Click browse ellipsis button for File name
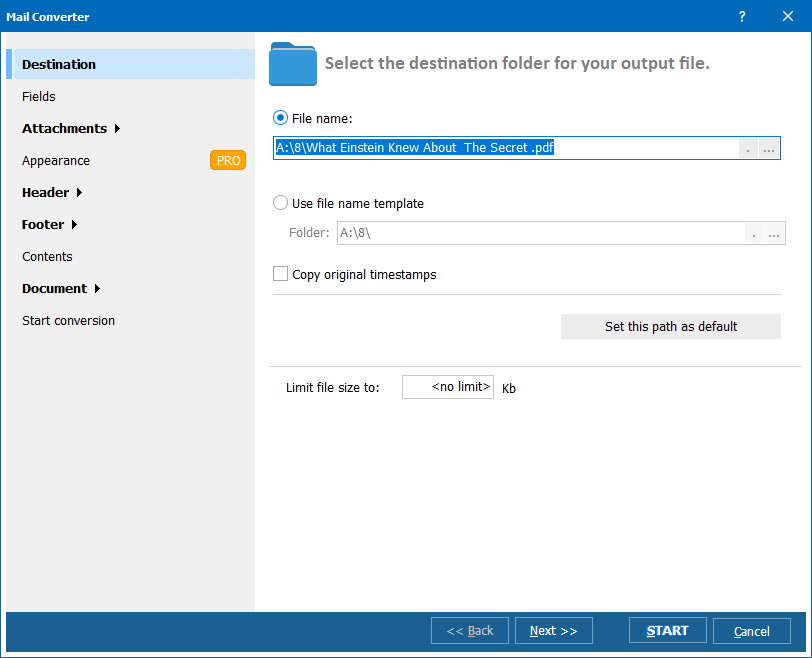The image size is (812, 658). (769, 149)
